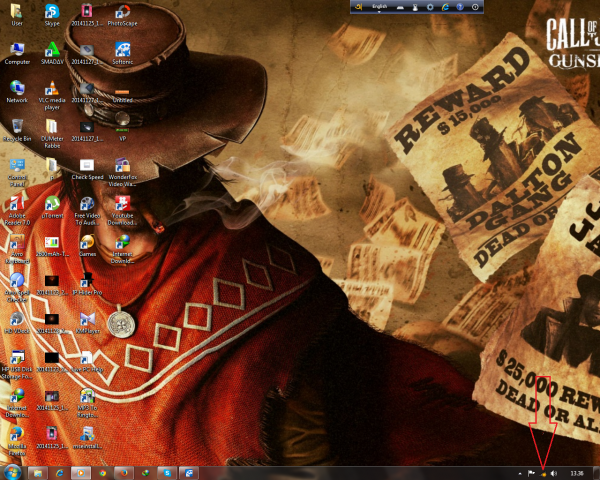Screen dimensions: 600x480
Task: Open the PhotoScape shortcut
Action: pyautogui.click(x=122, y=15)
